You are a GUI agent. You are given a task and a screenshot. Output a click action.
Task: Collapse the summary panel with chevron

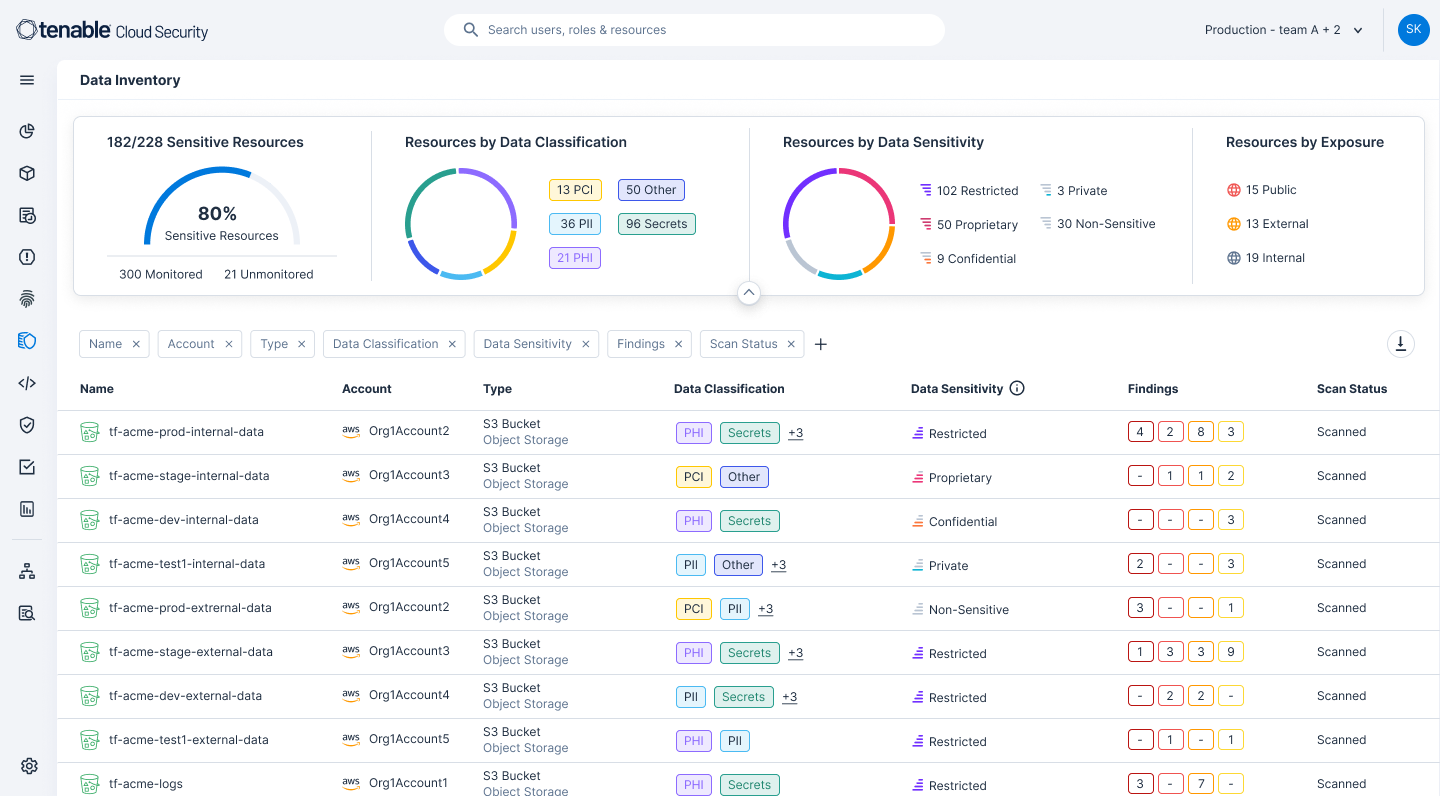pos(749,293)
